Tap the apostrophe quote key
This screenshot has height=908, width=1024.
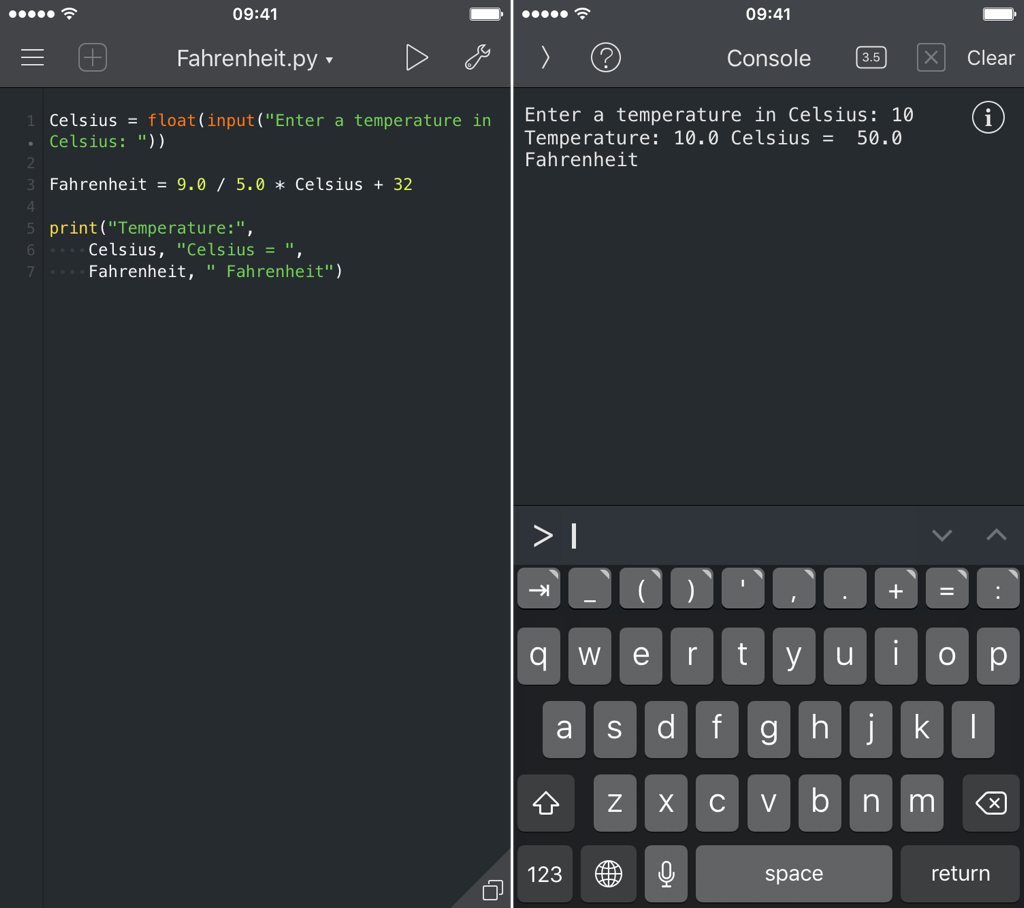pyautogui.click(x=743, y=589)
